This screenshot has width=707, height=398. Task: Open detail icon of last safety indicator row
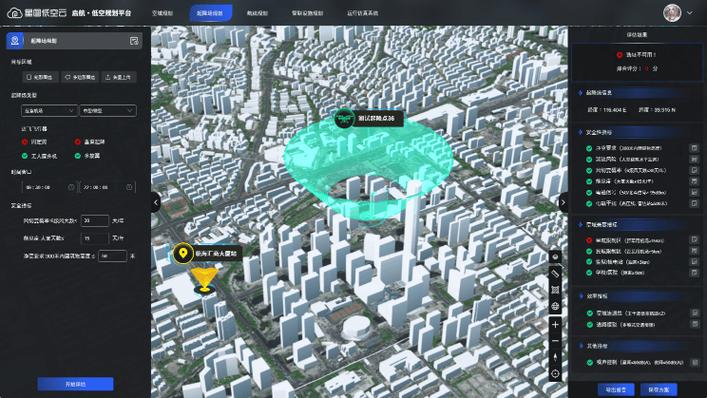tap(694, 203)
